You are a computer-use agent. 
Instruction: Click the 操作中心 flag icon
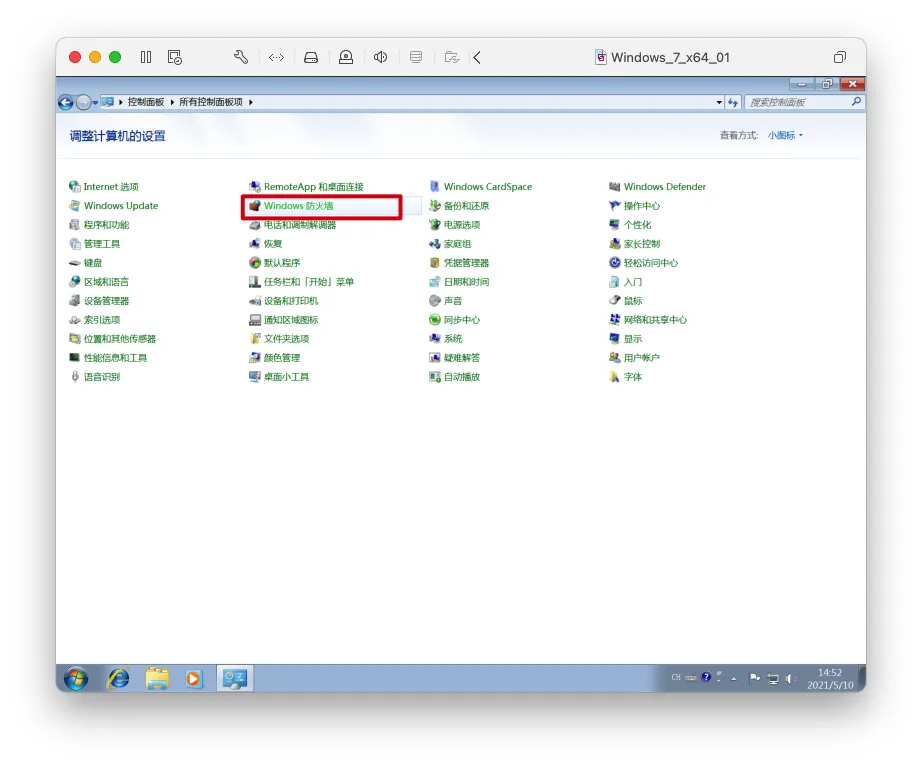(614, 206)
